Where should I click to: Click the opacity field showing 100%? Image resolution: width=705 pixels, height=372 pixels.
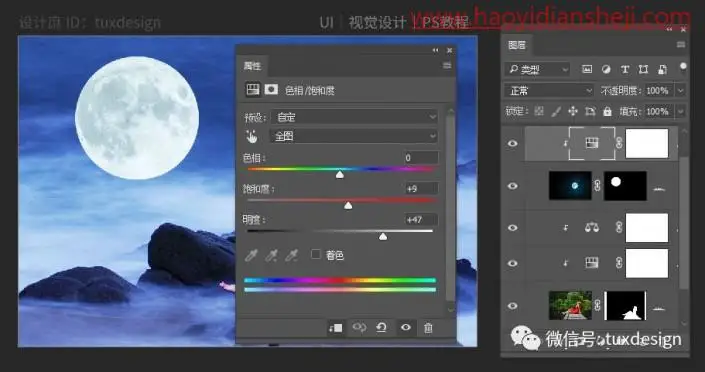click(x=659, y=90)
